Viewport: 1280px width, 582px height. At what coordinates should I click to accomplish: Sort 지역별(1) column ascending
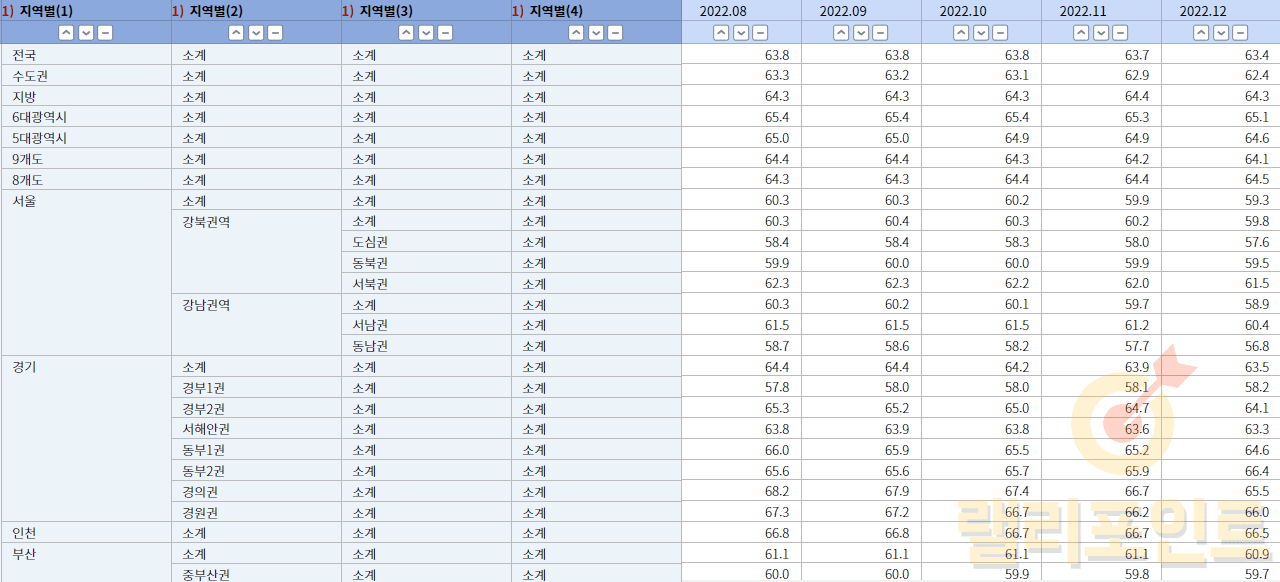66,33
